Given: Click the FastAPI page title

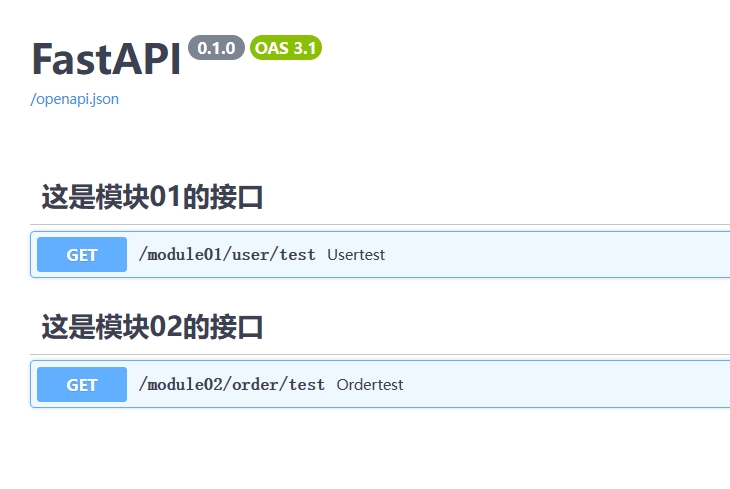Looking at the screenshot, I should click(106, 60).
